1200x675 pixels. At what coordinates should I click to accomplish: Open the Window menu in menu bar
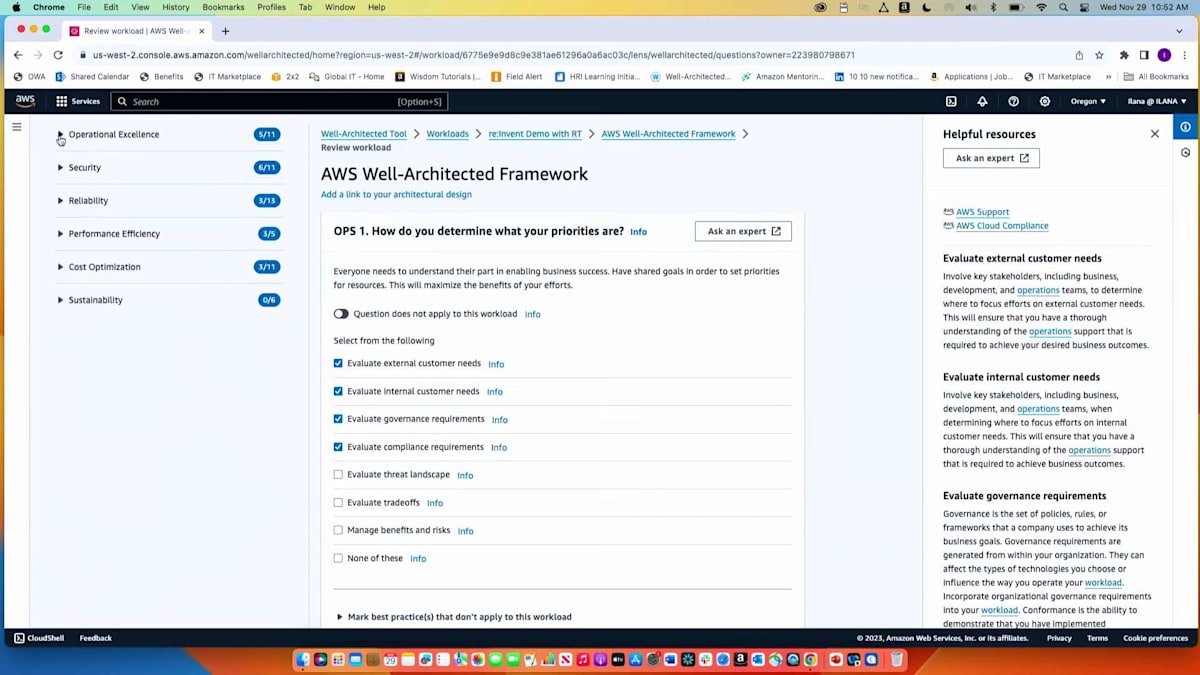[340, 7]
